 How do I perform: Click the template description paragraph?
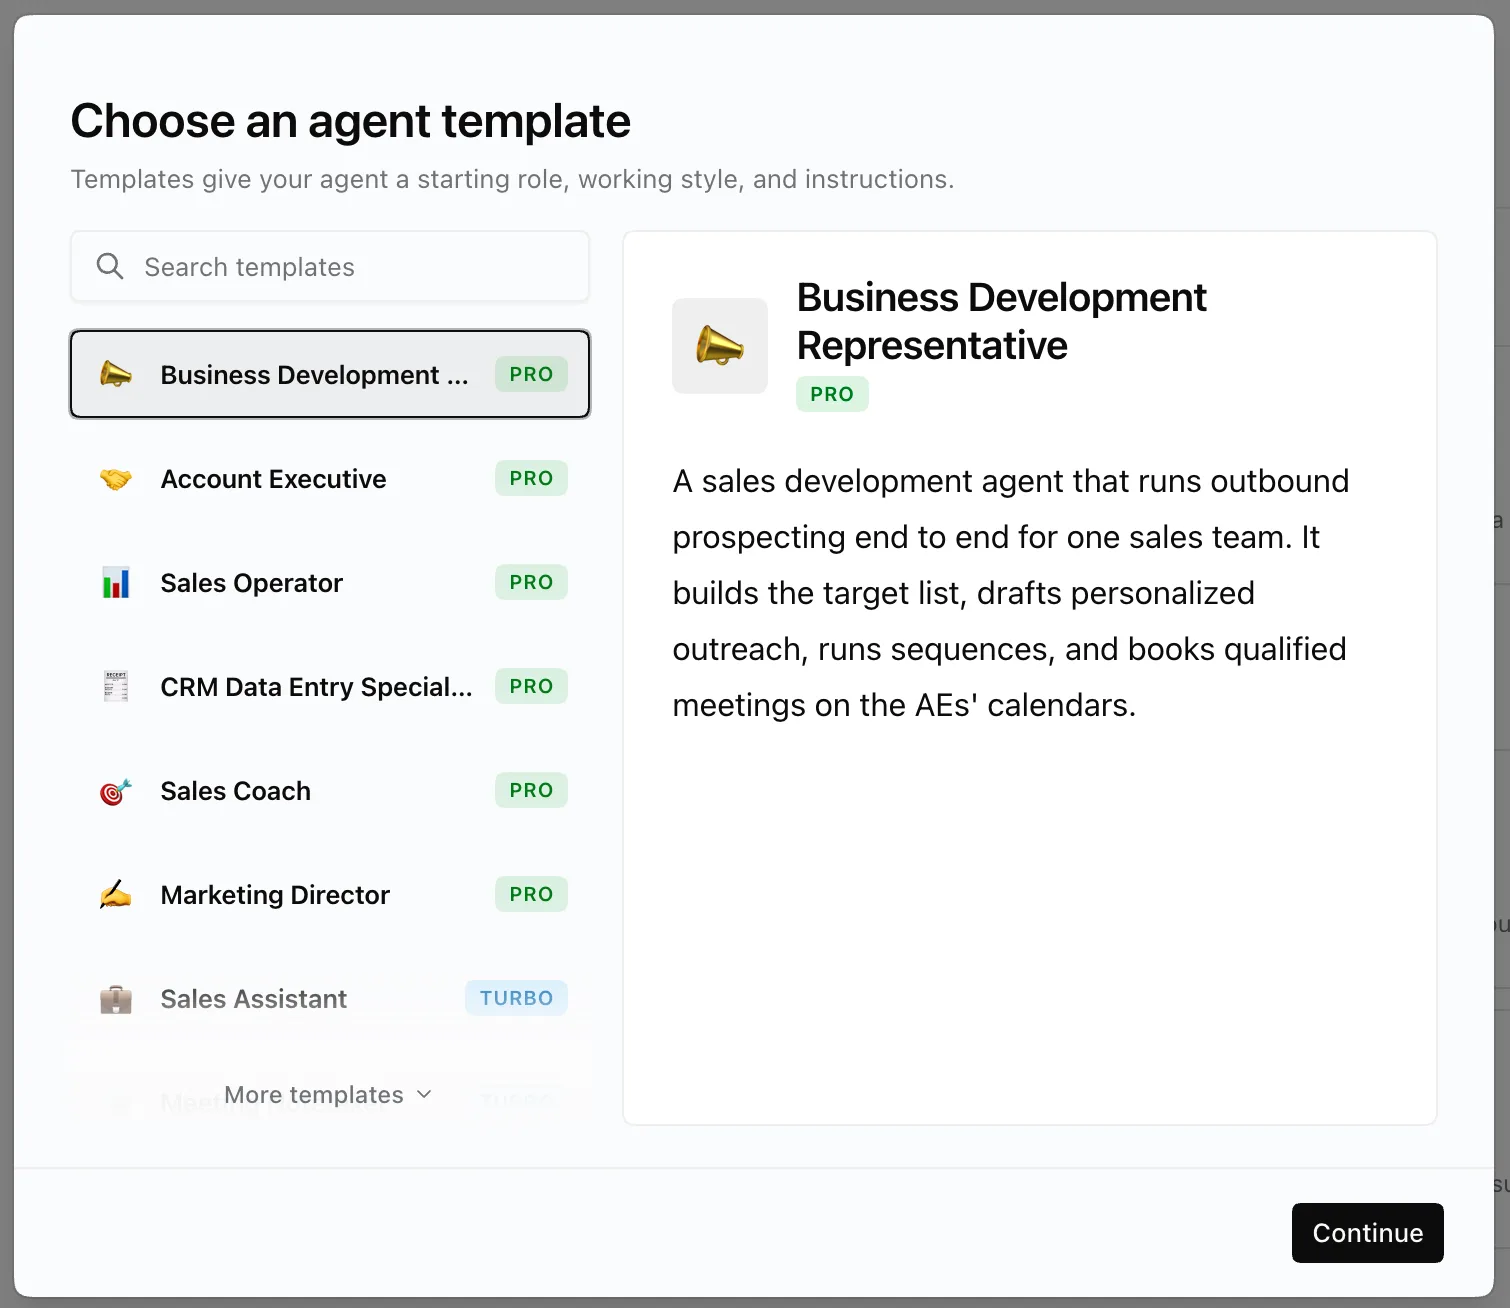(1010, 593)
